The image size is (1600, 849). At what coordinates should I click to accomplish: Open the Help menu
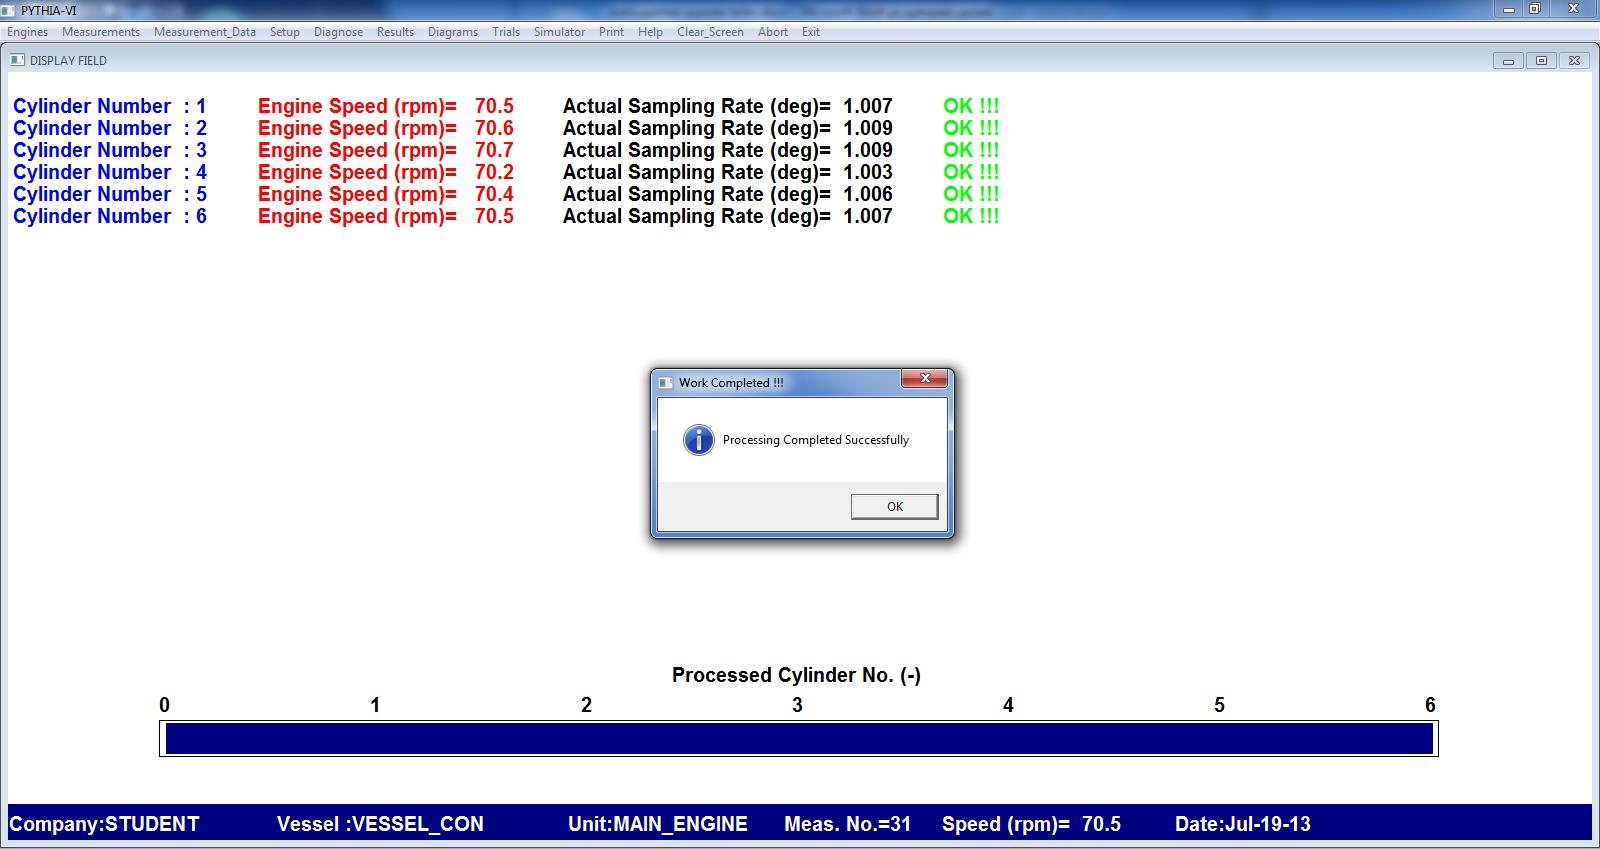[x=650, y=32]
